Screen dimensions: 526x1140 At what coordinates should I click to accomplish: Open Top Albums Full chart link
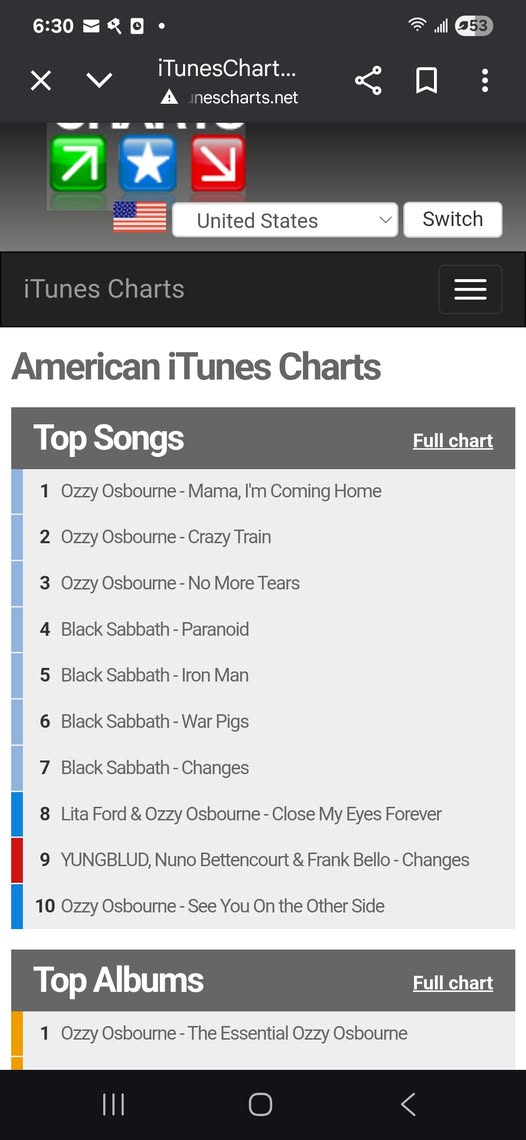click(453, 983)
